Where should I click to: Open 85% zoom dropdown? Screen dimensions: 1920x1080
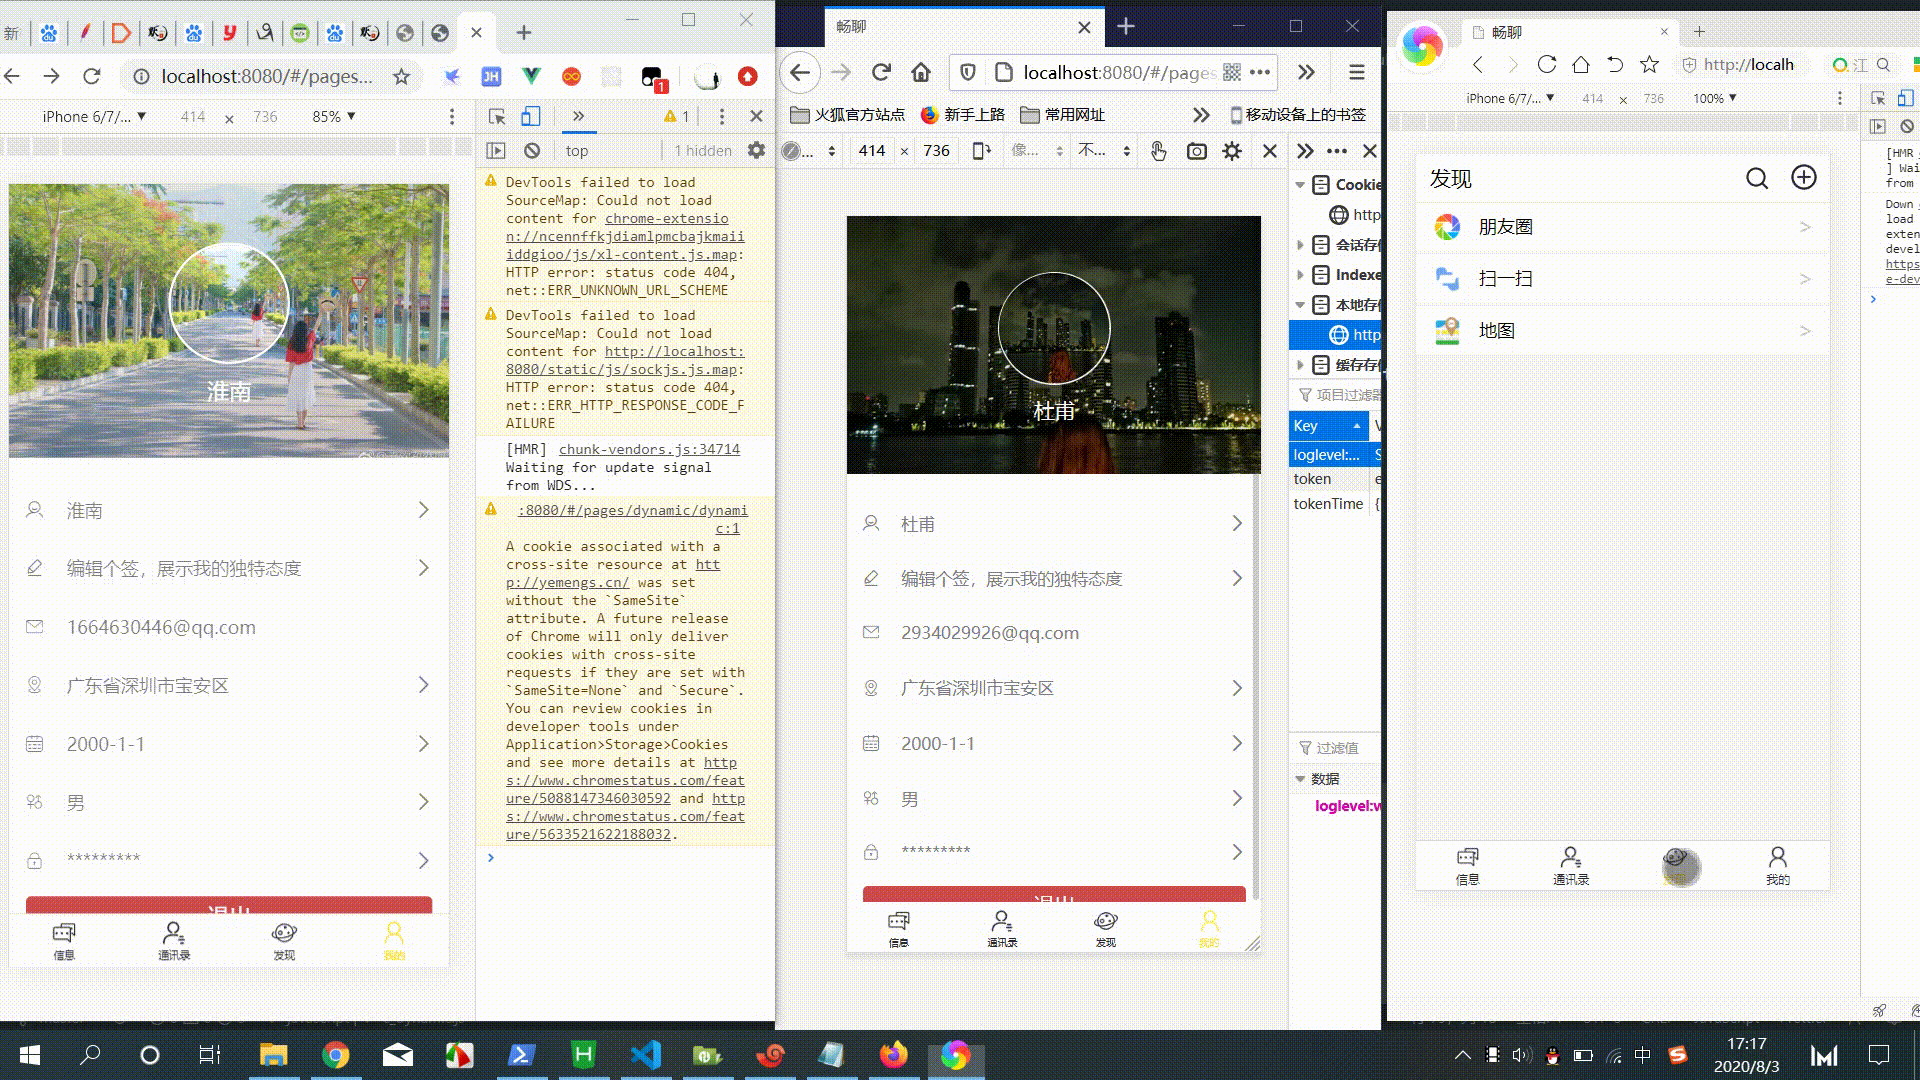click(333, 117)
